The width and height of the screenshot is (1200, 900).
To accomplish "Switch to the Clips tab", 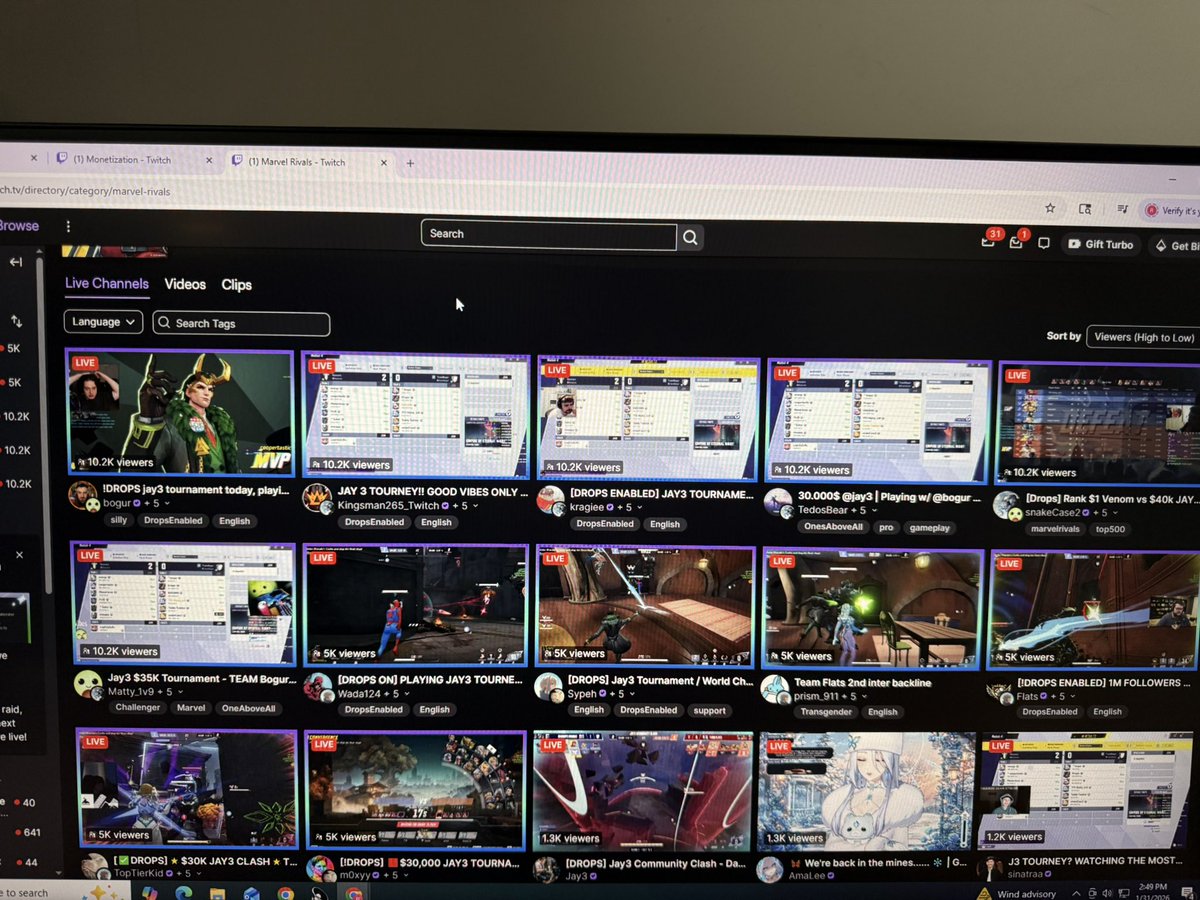I will (x=237, y=285).
